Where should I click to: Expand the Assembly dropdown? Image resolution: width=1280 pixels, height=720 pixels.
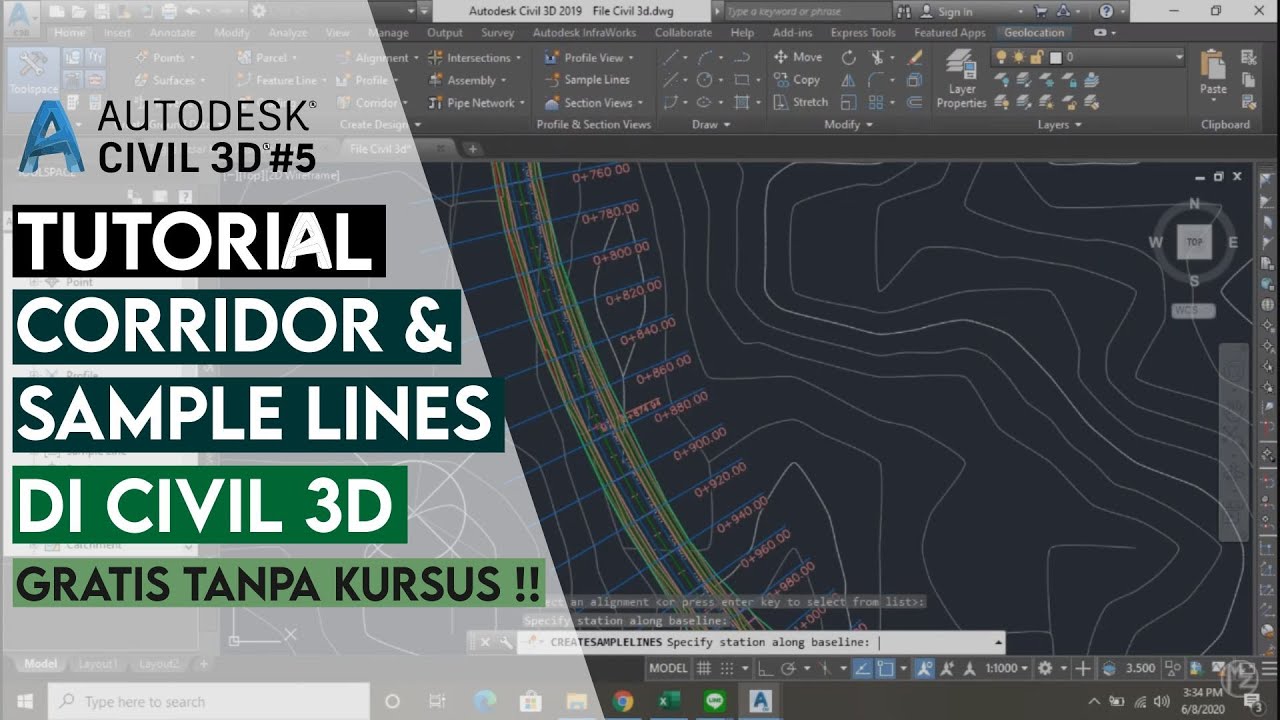point(503,80)
